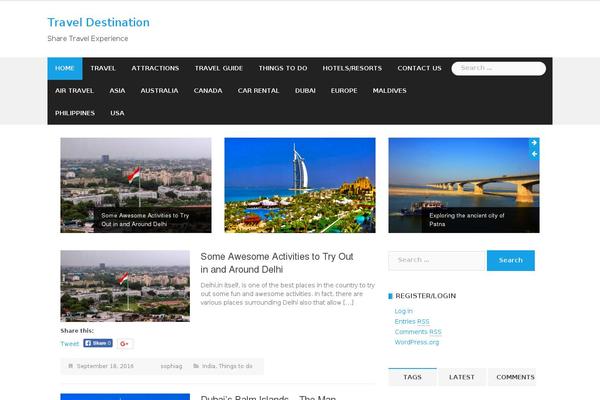The image size is (600, 400).
Task: Click the Delhi slider caption text
Action: [x=145, y=220]
